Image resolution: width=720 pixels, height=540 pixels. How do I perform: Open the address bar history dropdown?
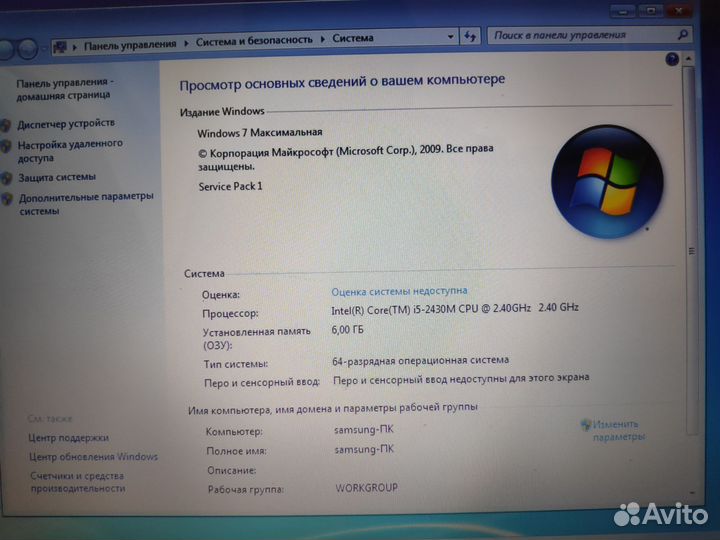[x=450, y=37]
